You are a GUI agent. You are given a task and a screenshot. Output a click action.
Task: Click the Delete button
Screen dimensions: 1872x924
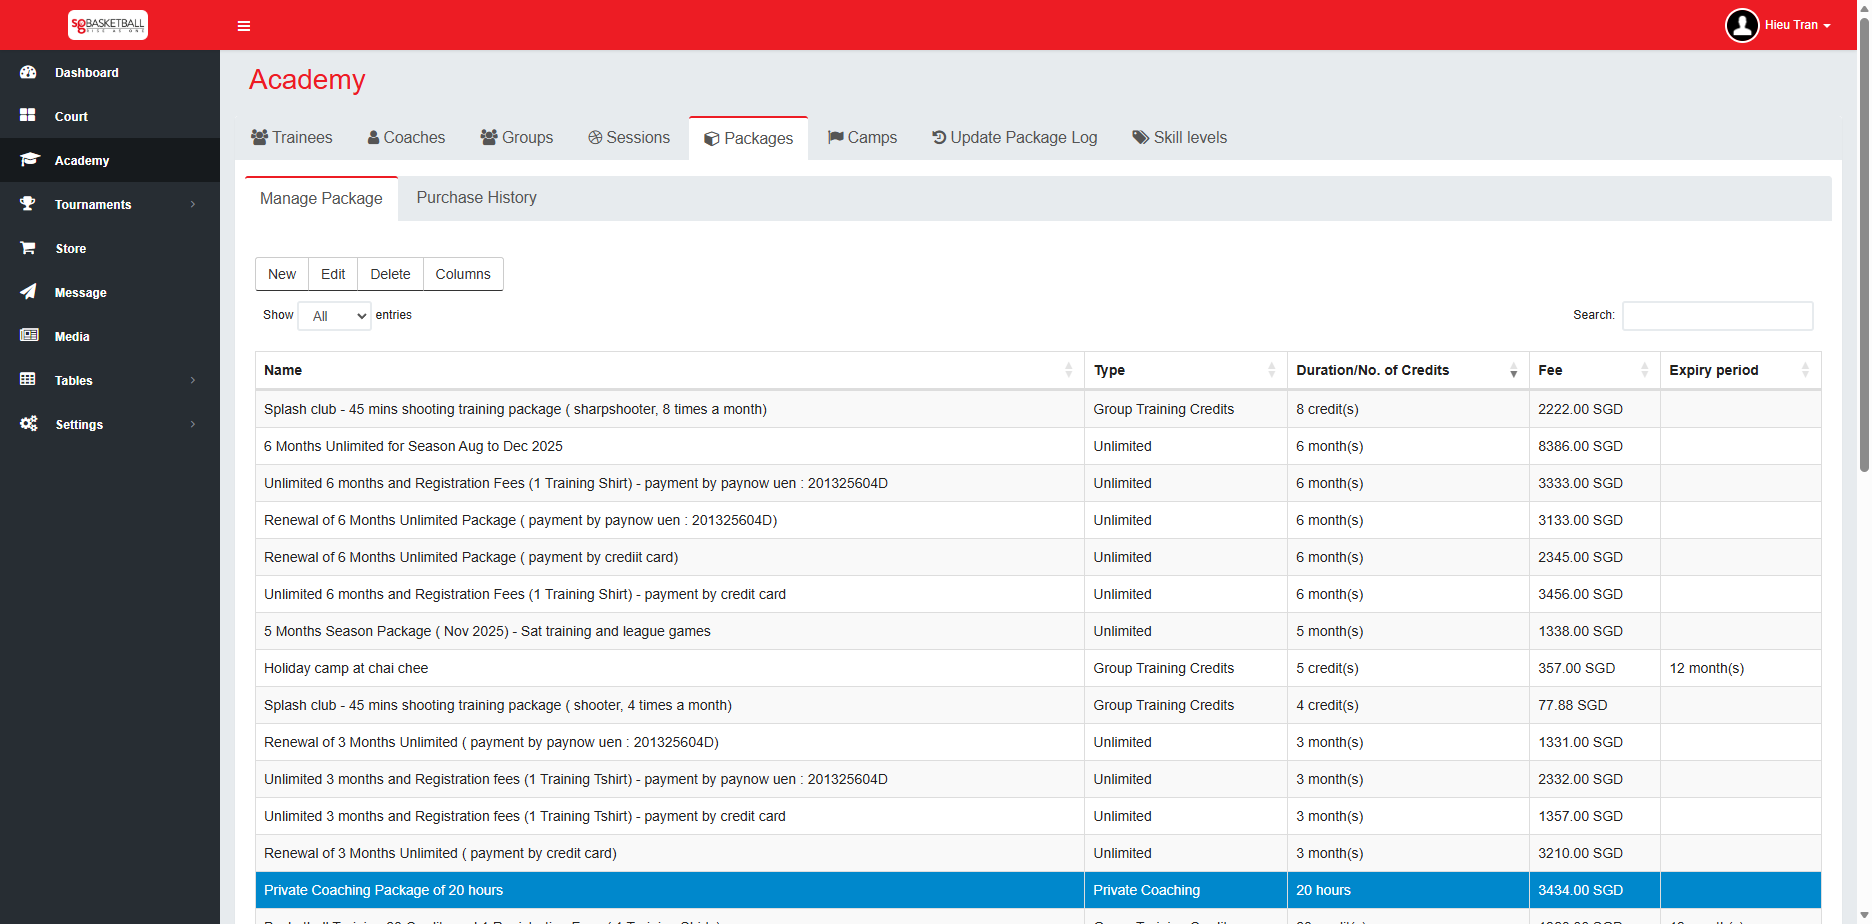pos(390,274)
